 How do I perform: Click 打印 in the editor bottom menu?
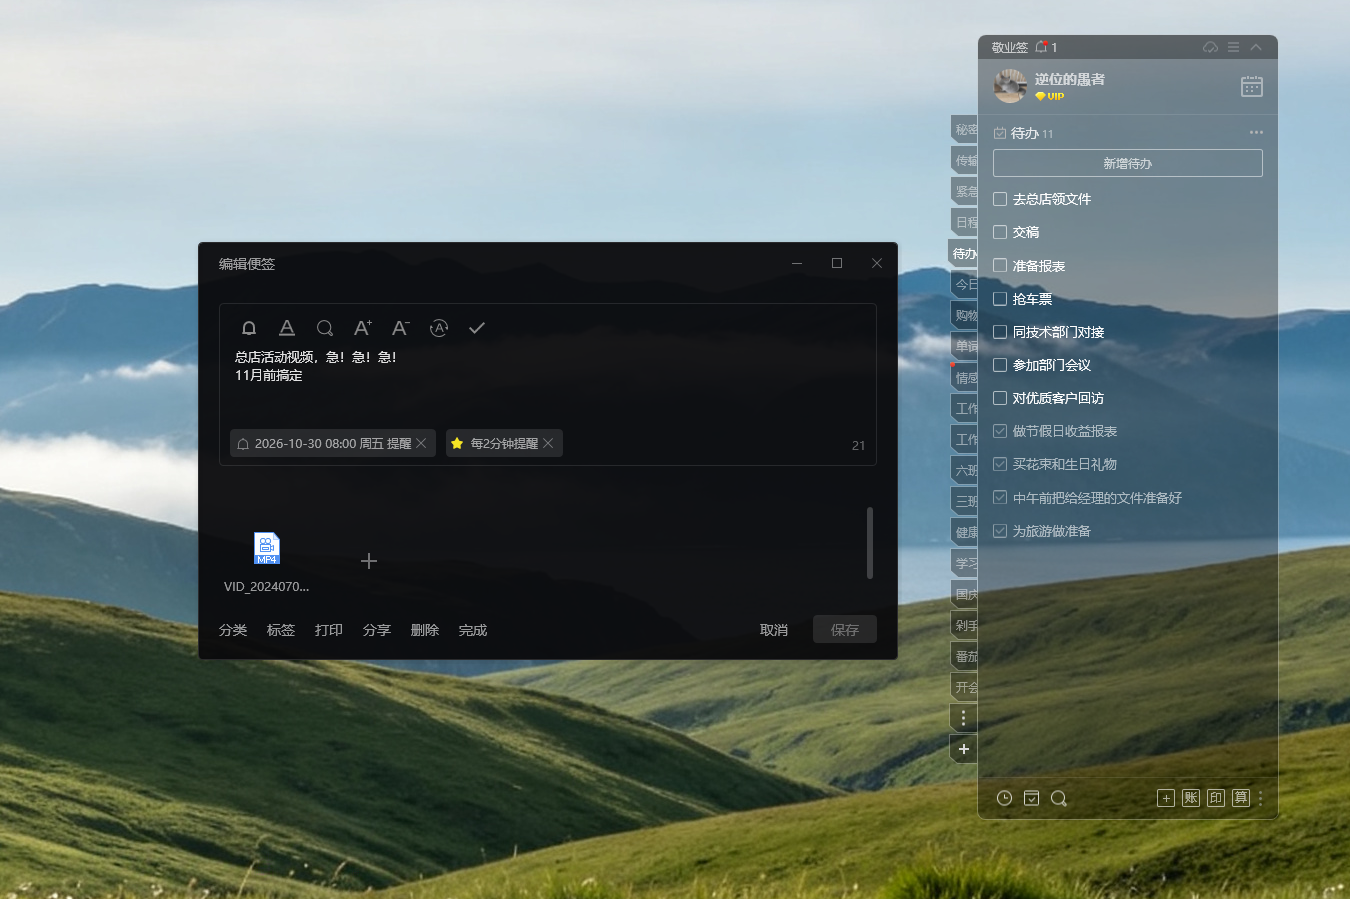pos(329,630)
